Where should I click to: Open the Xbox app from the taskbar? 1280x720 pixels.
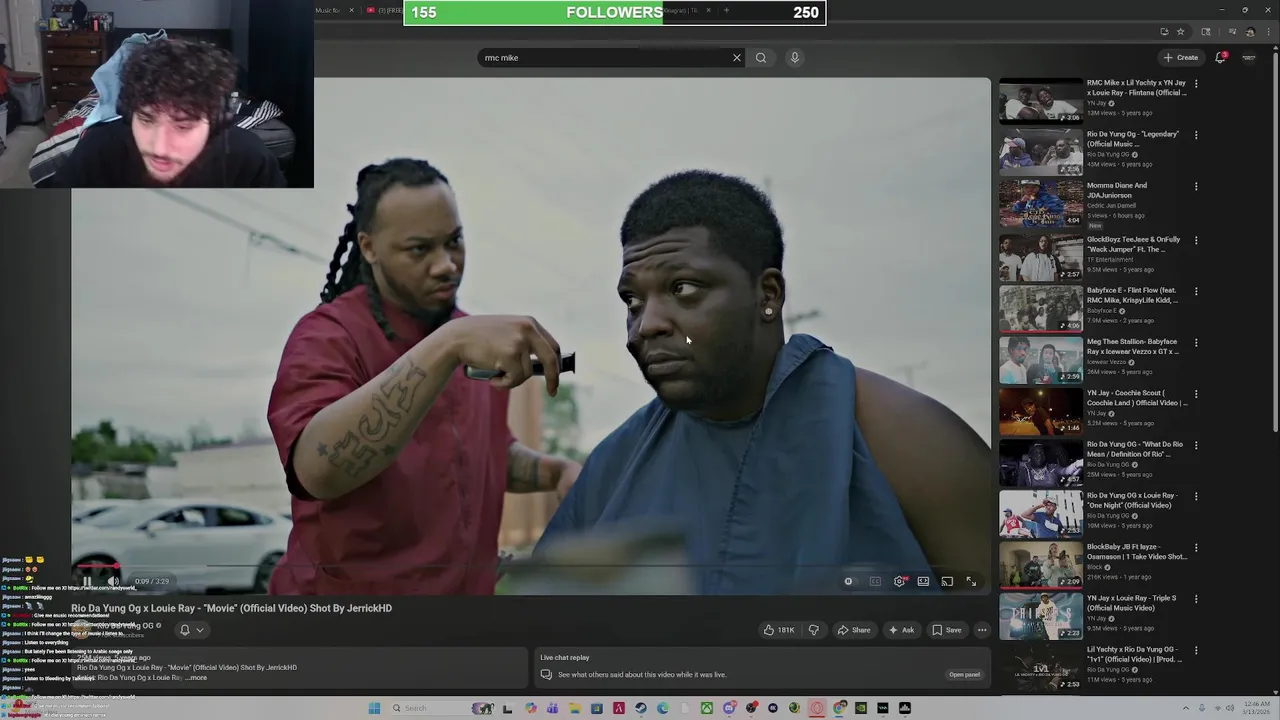click(x=706, y=708)
